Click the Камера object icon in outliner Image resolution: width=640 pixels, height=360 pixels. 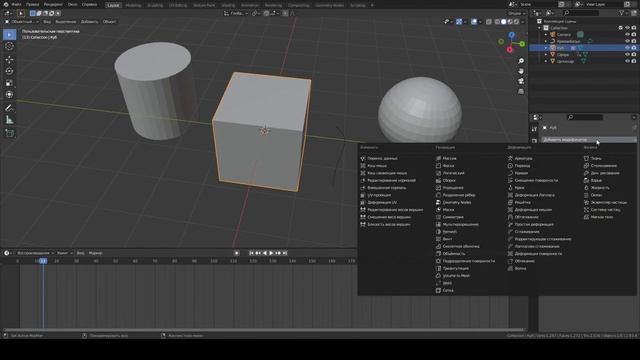553,35
